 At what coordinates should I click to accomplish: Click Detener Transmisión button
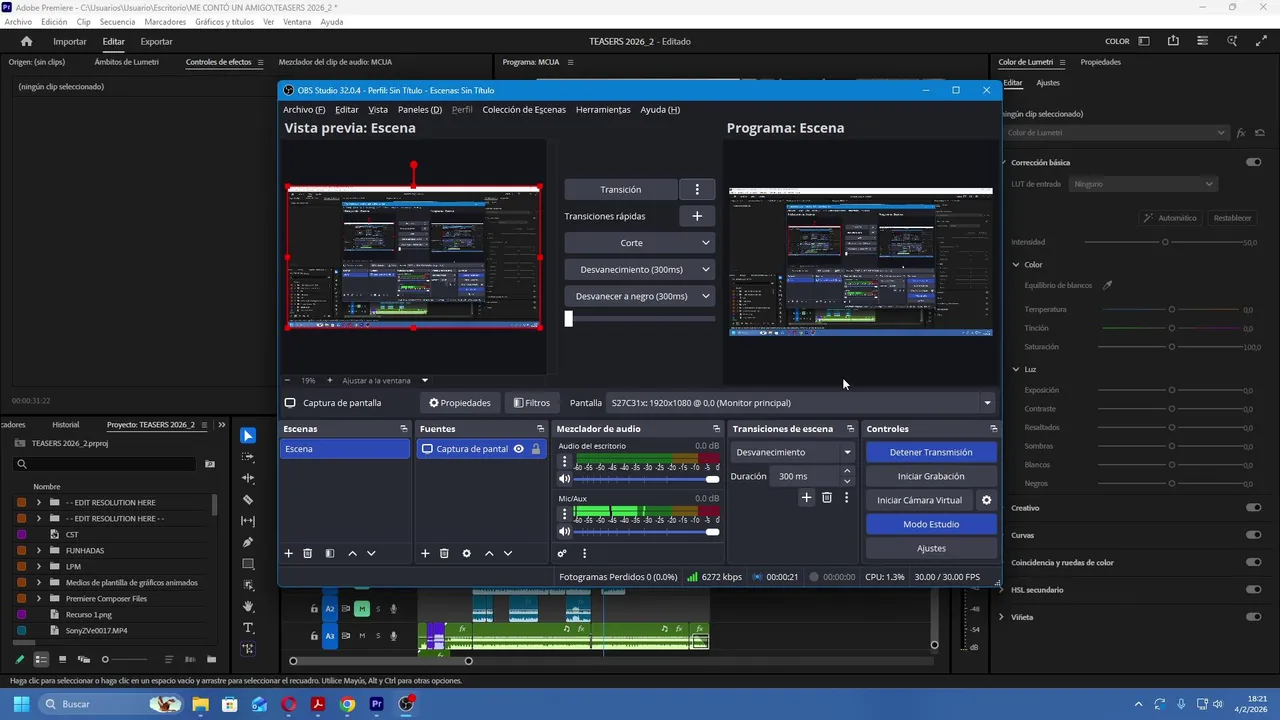click(x=931, y=452)
